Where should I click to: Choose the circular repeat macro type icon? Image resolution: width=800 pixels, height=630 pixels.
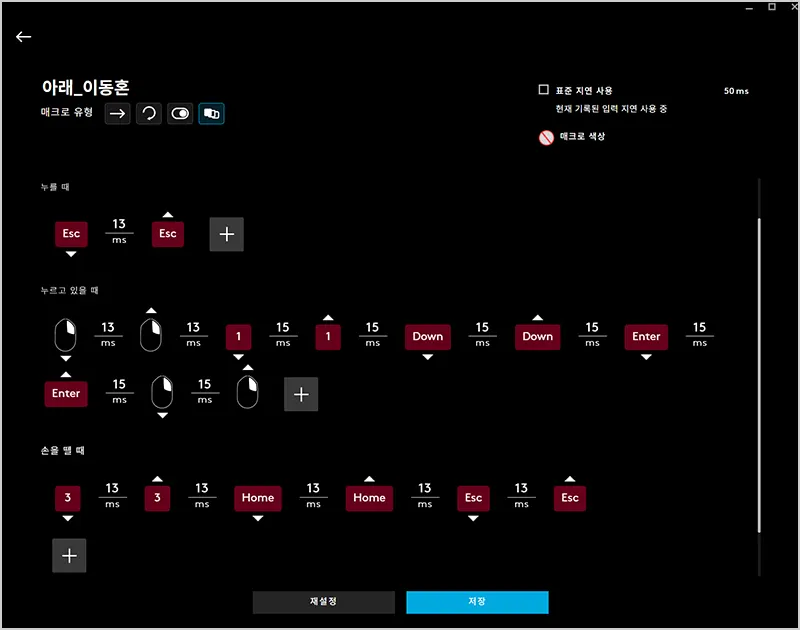pyautogui.click(x=149, y=114)
